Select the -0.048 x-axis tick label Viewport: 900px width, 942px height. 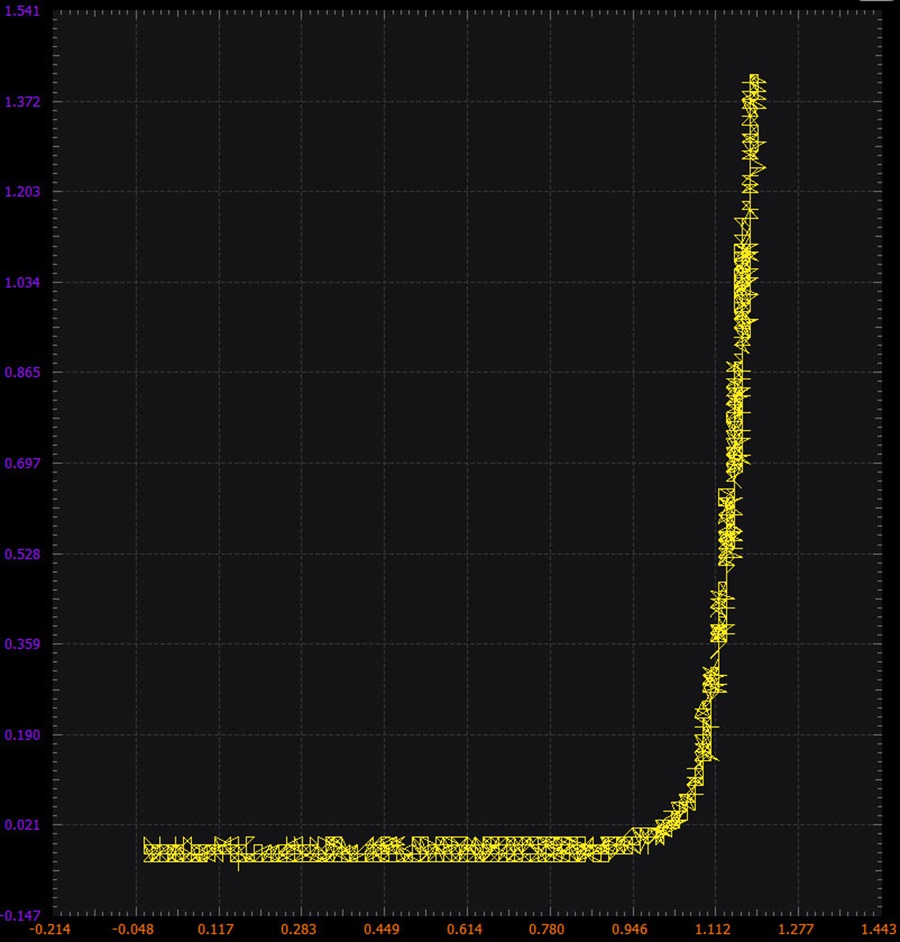pyautogui.click(x=133, y=930)
